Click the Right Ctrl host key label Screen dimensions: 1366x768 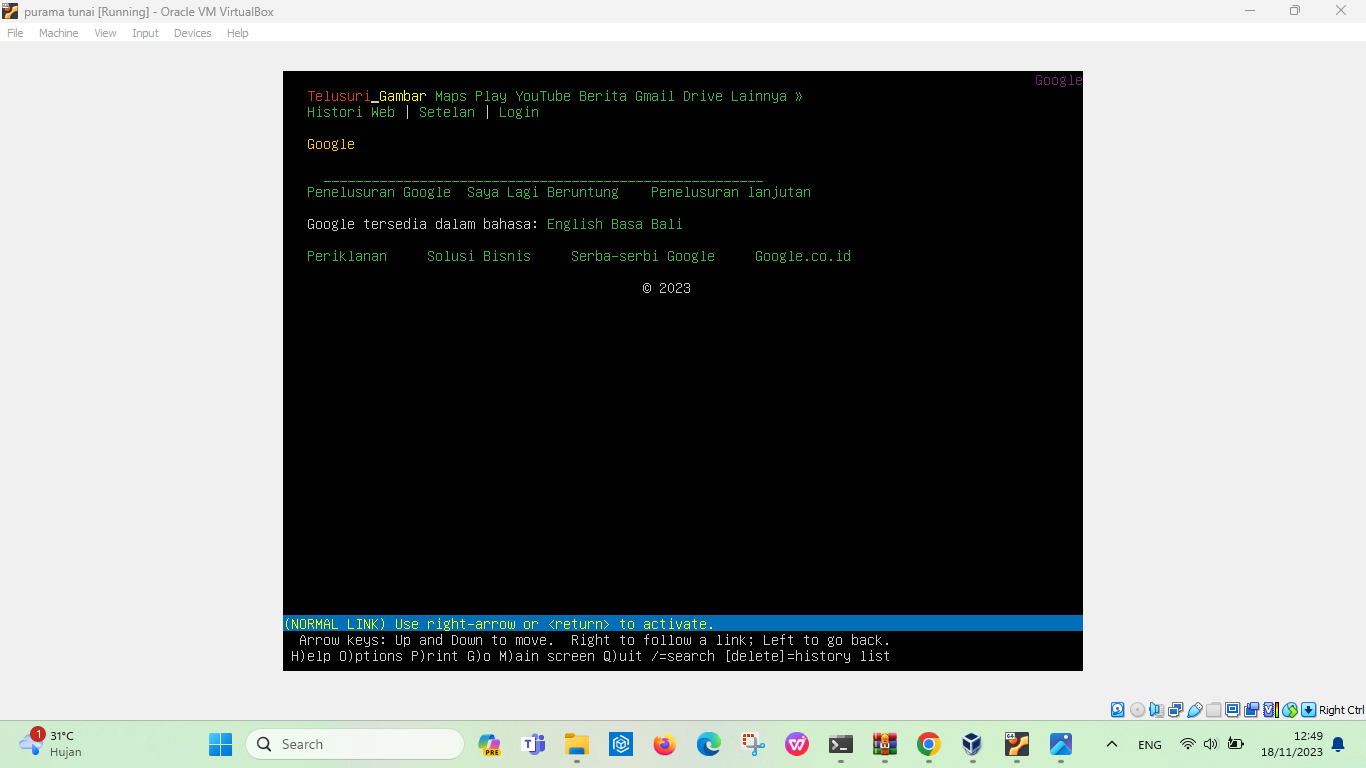[x=1341, y=710]
